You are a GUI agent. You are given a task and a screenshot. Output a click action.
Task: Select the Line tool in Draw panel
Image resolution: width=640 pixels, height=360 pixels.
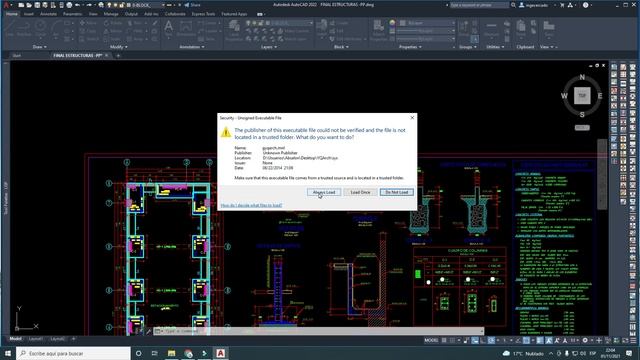[10, 28]
